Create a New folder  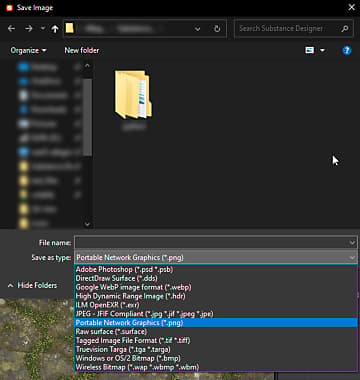click(x=82, y=51)
